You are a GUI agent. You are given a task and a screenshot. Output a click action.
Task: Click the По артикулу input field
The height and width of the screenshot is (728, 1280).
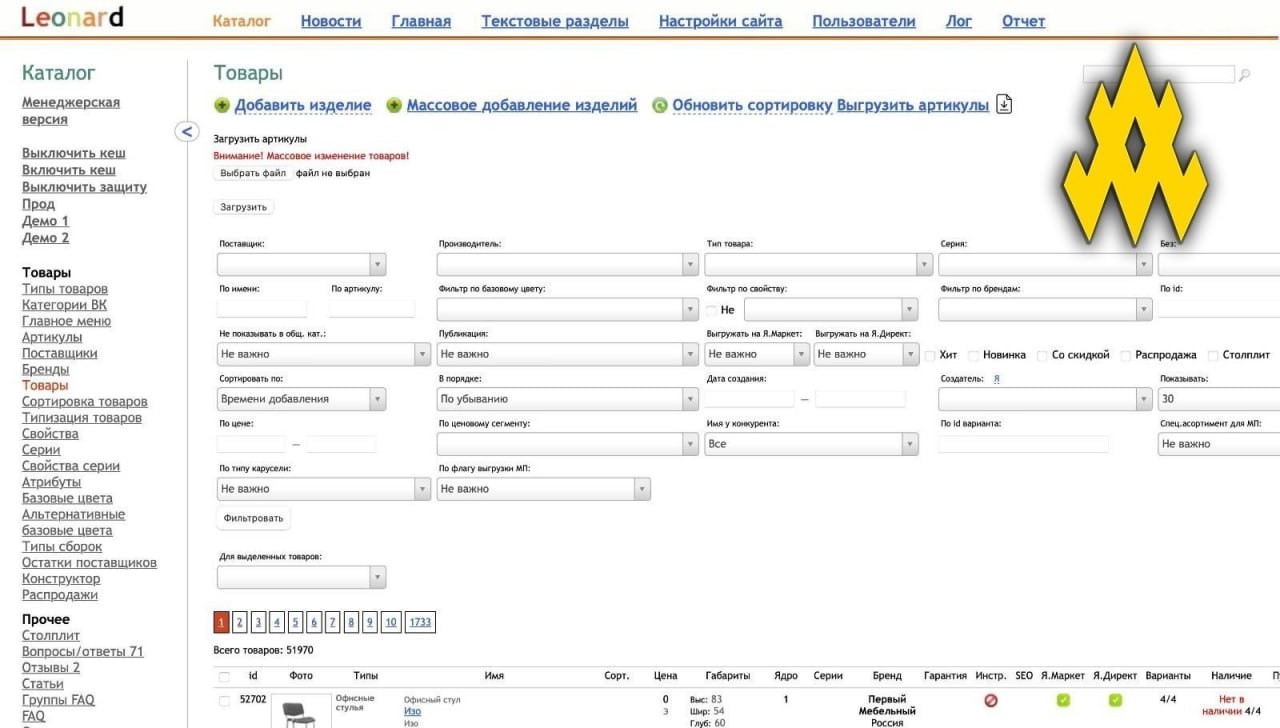371,309
